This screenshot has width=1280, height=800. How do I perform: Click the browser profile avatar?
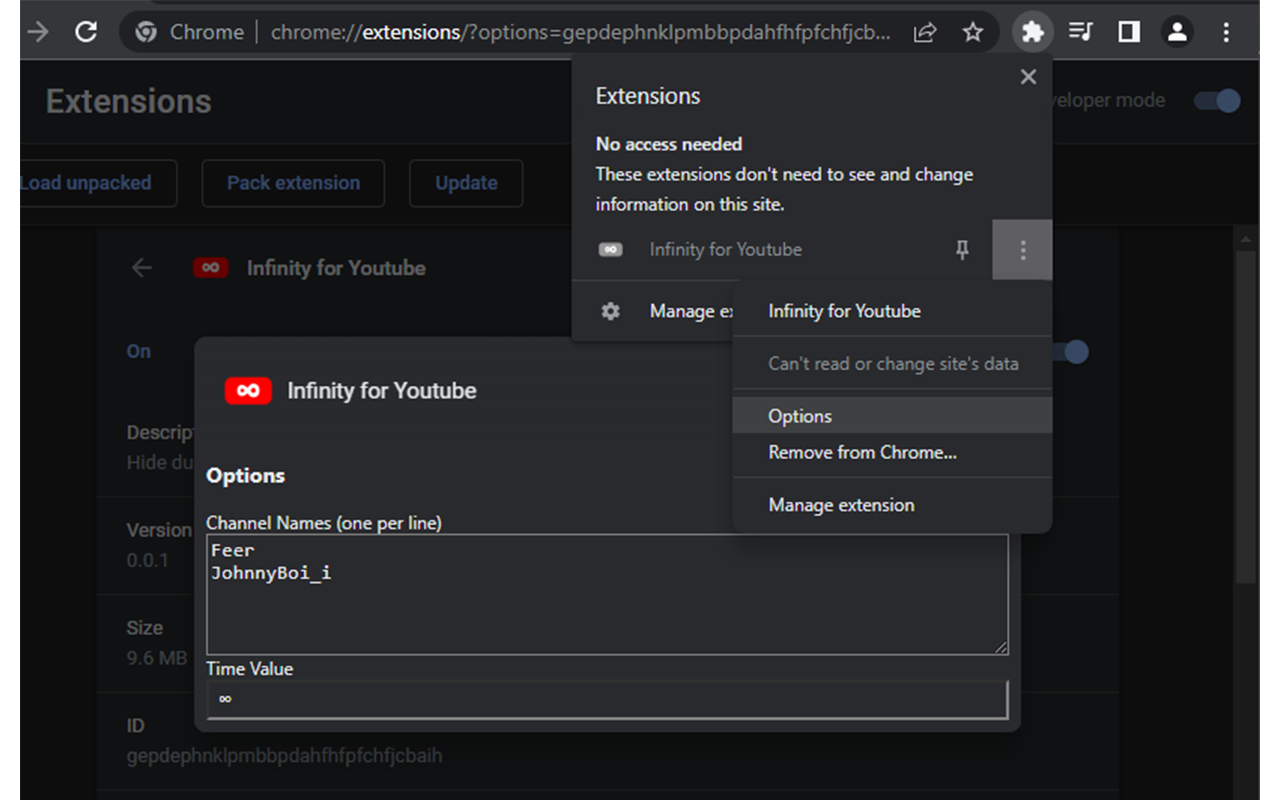click(1177, 32)
